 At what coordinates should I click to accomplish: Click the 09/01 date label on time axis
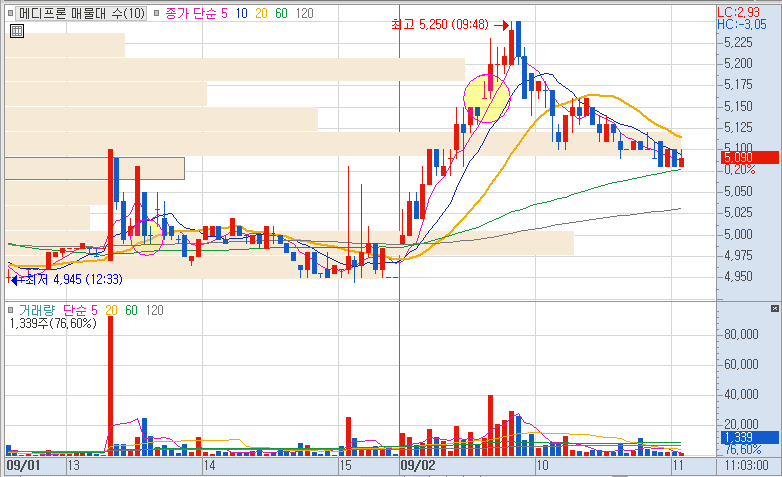23,466
